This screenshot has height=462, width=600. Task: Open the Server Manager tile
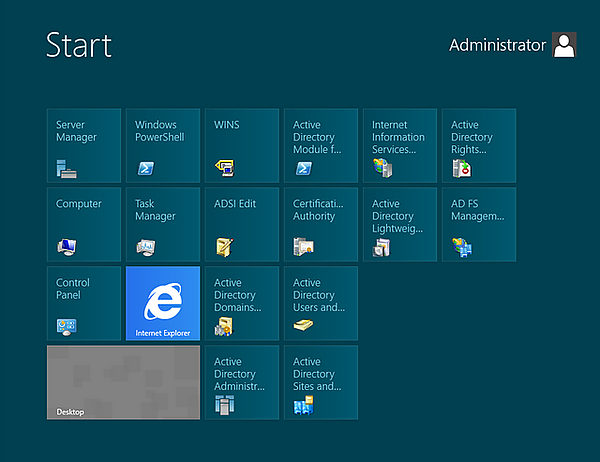(84, 145)
